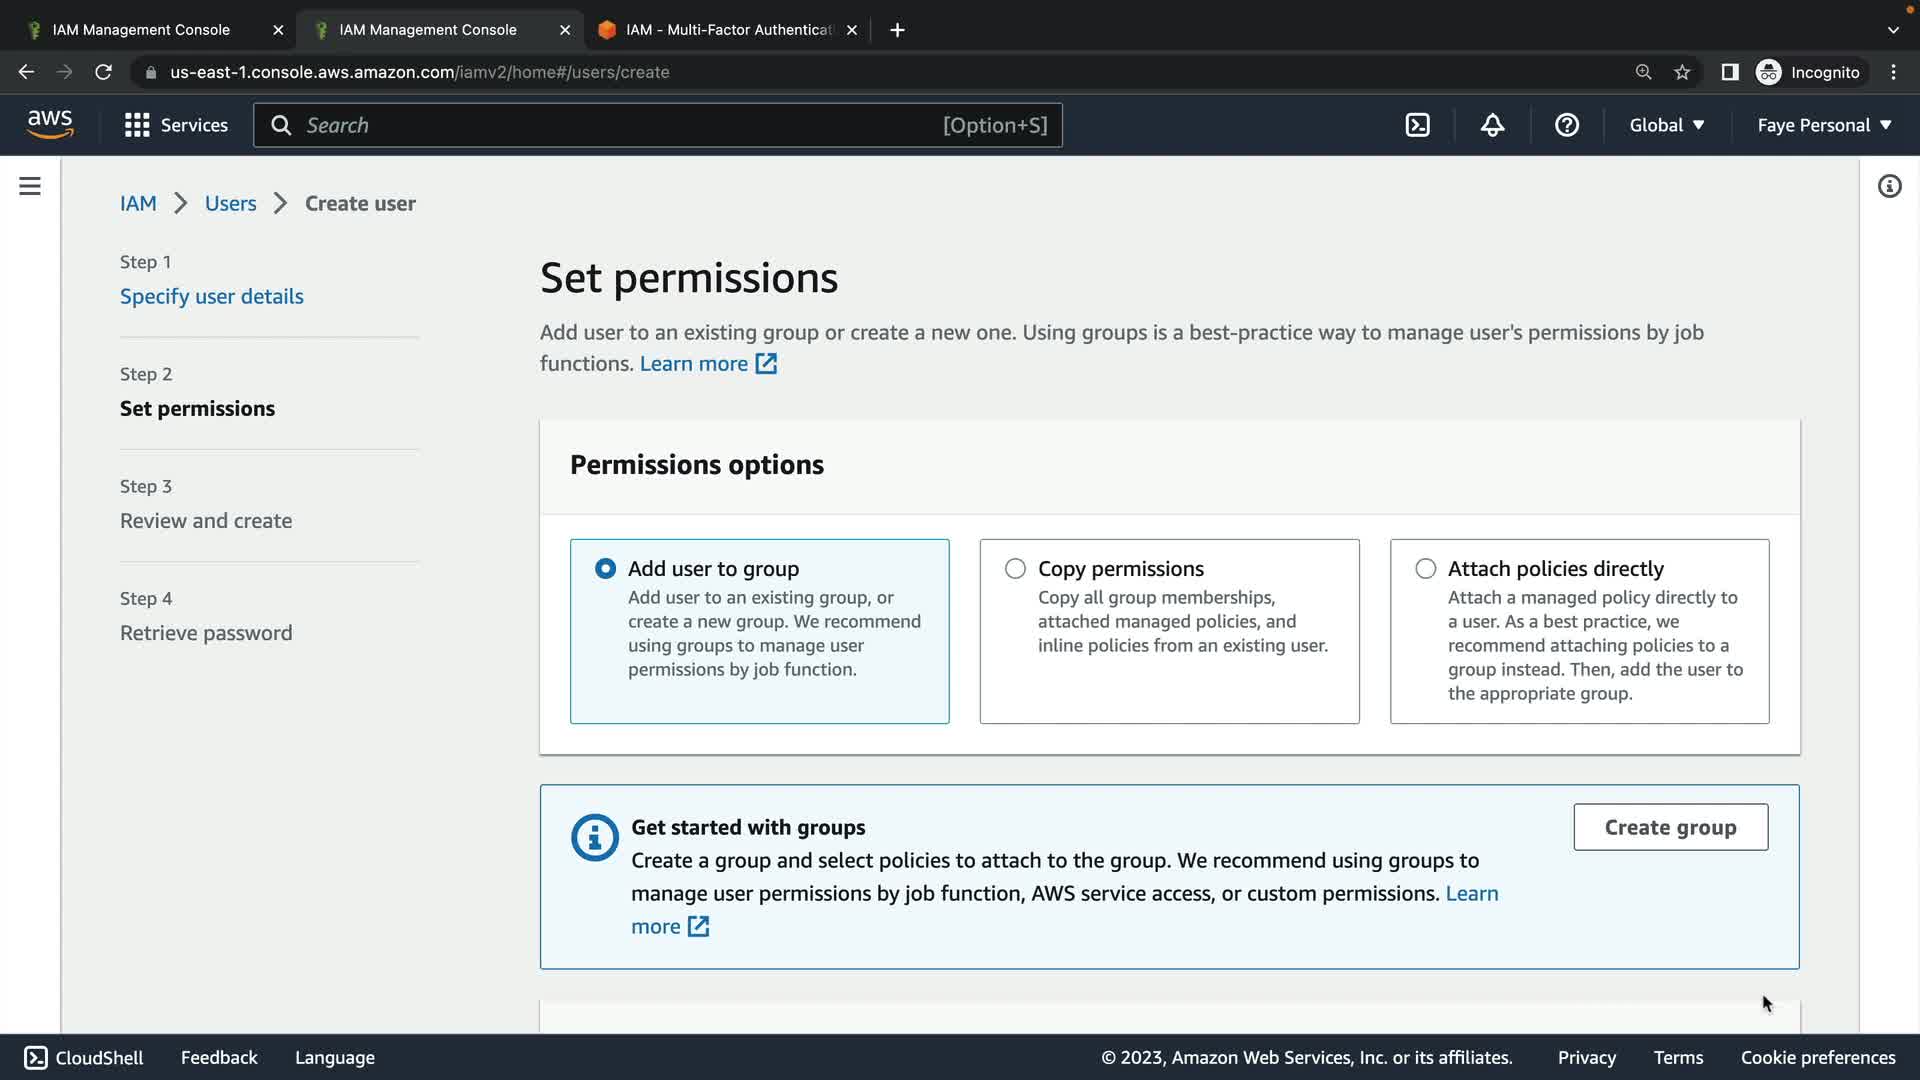The image size is (1920, 1080).
Task: Open the help question mark menu
Action: pos(1566,125)
